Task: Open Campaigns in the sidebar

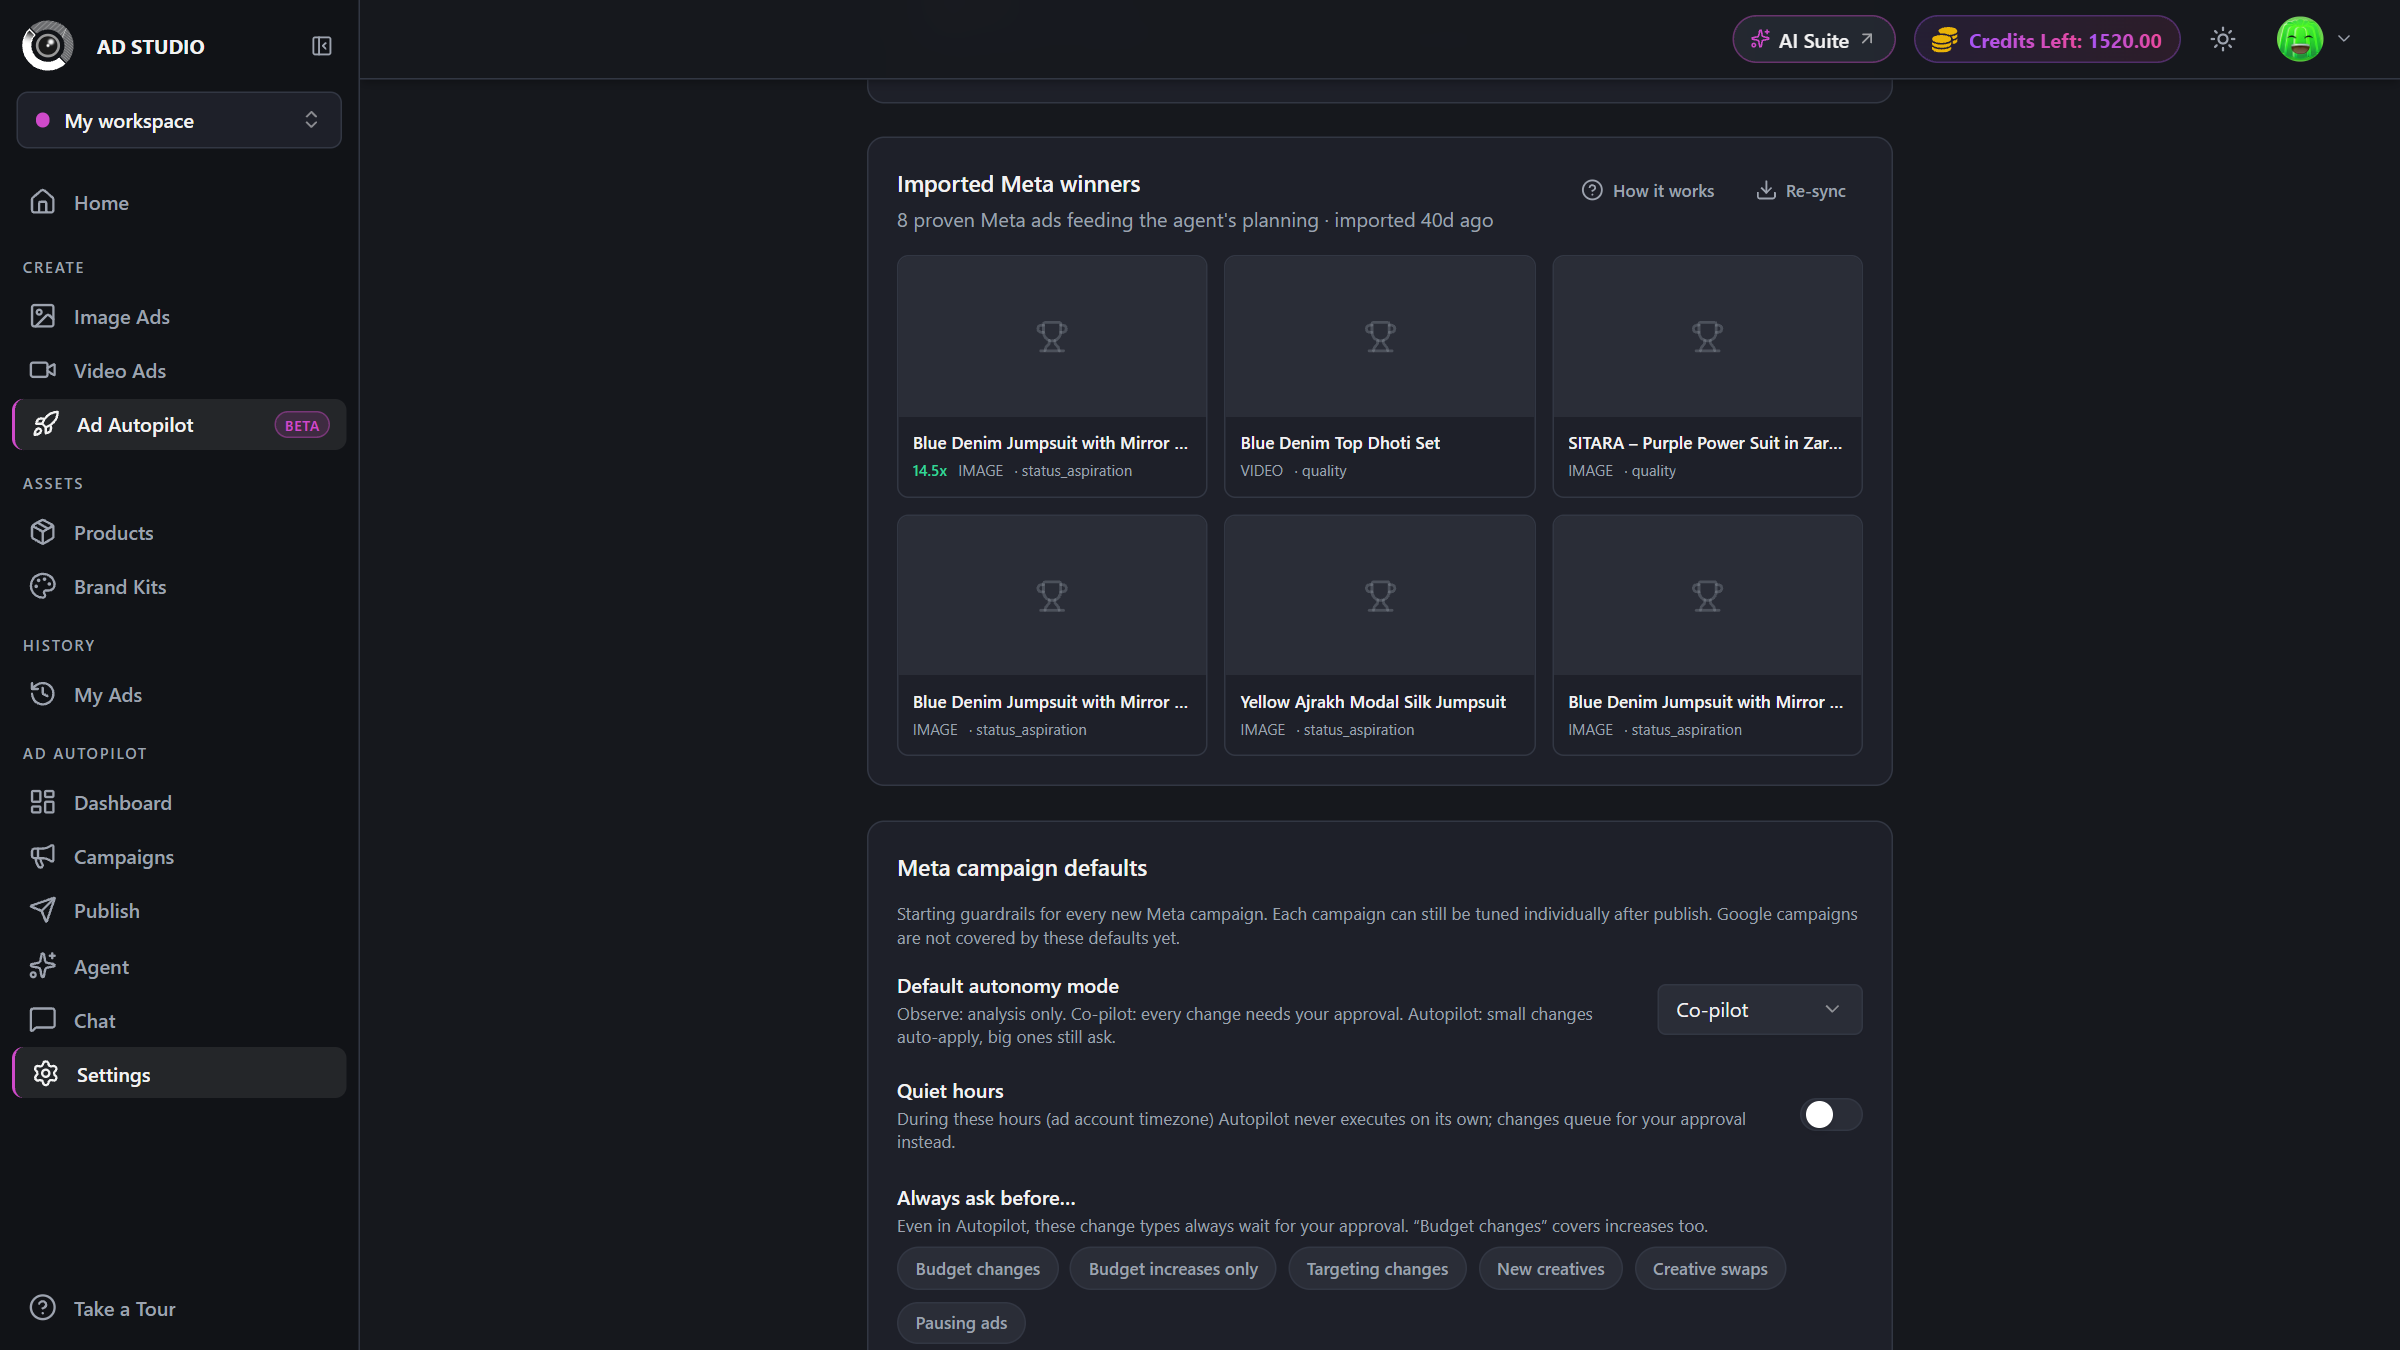Action: click(179, 856)
